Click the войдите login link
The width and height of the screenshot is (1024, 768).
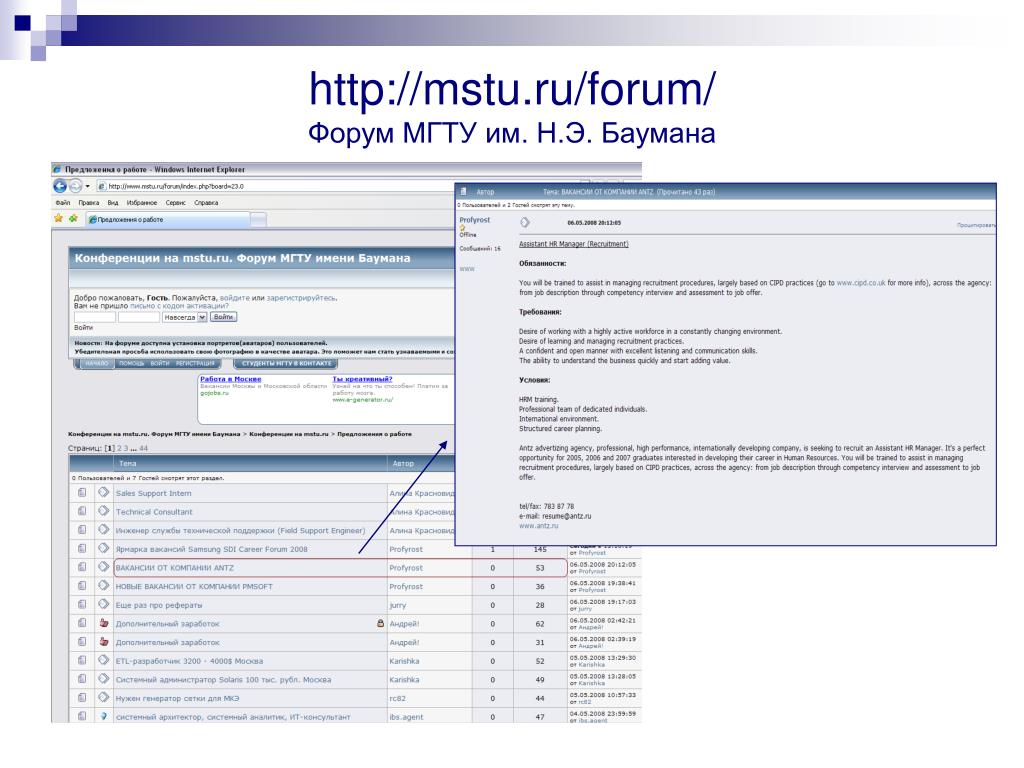pos(234,298)
